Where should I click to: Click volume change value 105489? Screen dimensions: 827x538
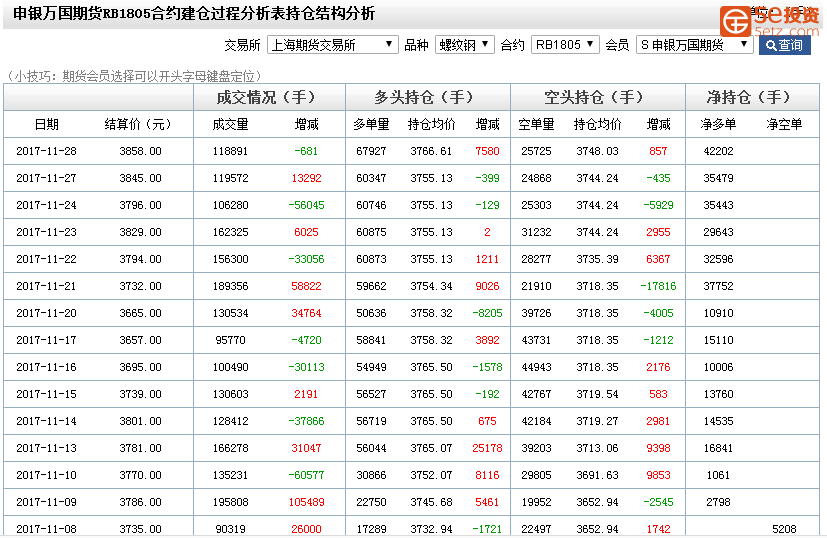pos(306,502)
